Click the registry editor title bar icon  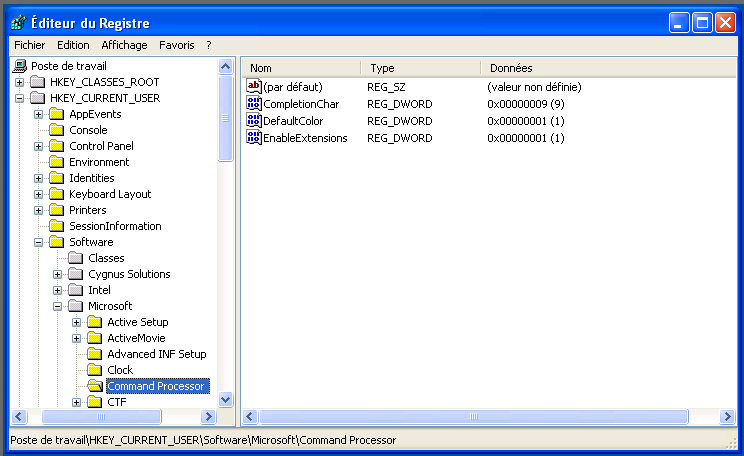tap(18, 23)
